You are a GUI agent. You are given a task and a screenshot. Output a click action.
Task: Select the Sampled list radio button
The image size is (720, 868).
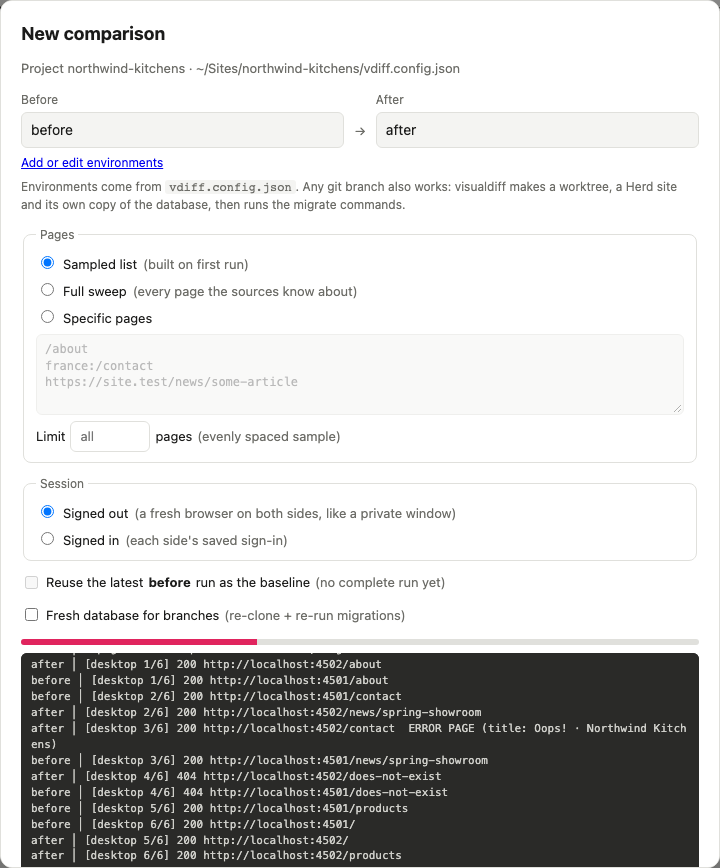tap(48, 263)
